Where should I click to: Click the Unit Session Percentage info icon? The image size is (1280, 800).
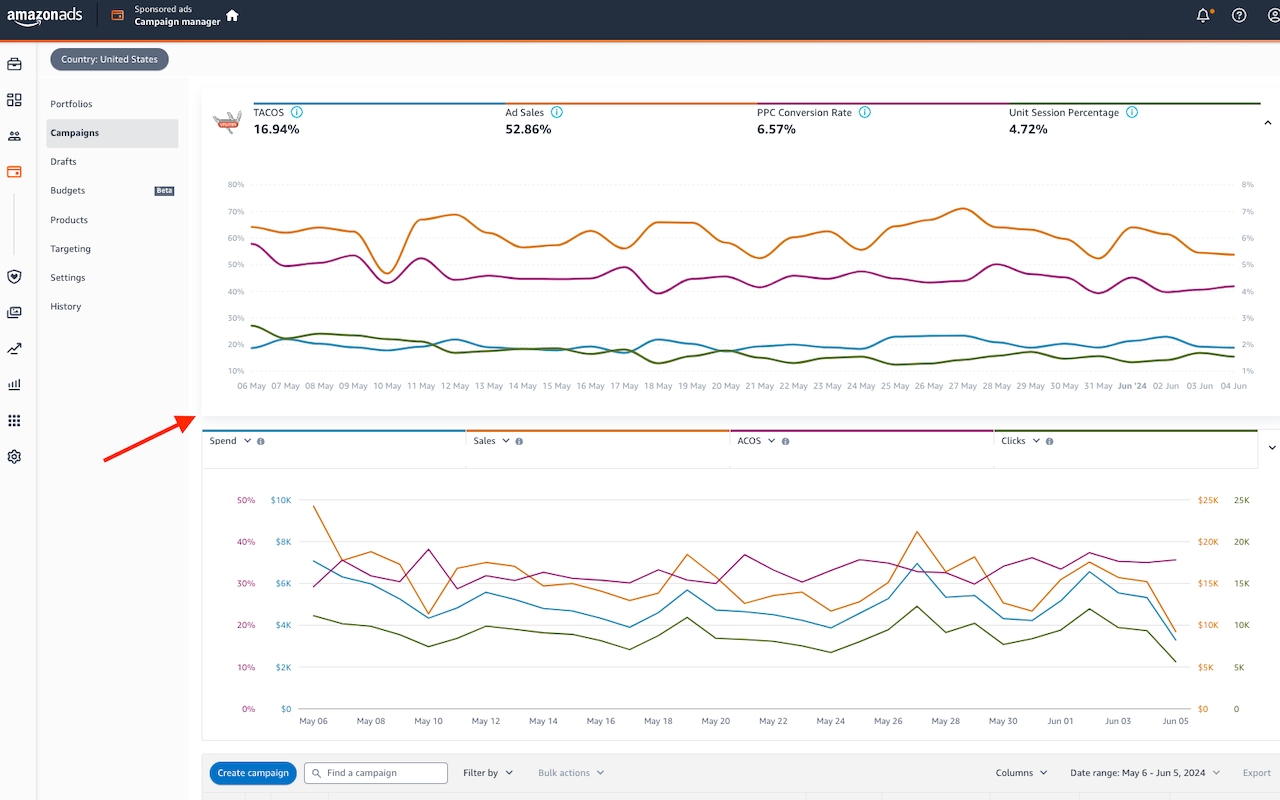click(x=1132, y=112)
